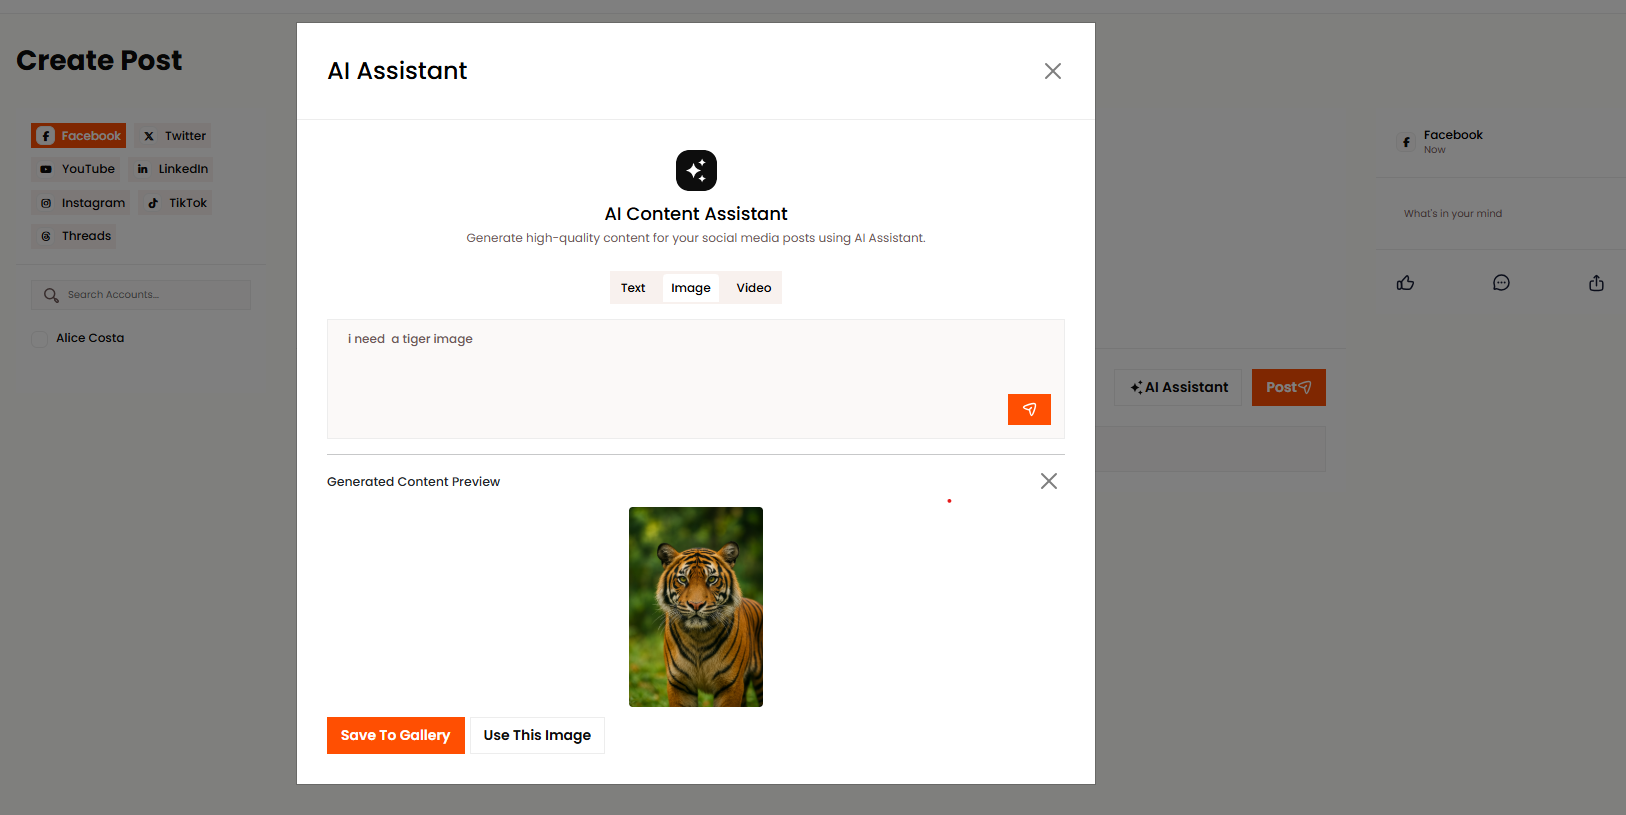This screenshot has height=815, width=1626.
Task: Click the comment bubble icon in preview
Action: (1501, 283)
